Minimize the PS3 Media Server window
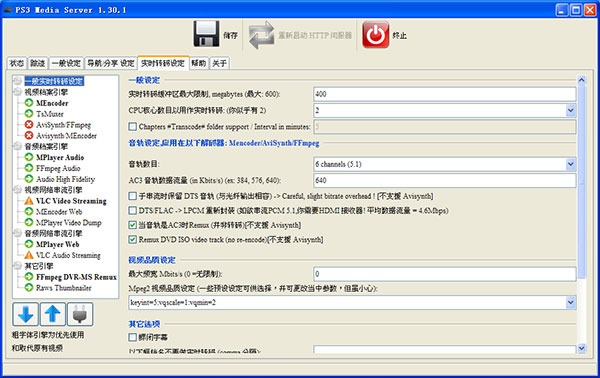Image resolution: width=600 pixels, height=378 pixels. [562, 10]
